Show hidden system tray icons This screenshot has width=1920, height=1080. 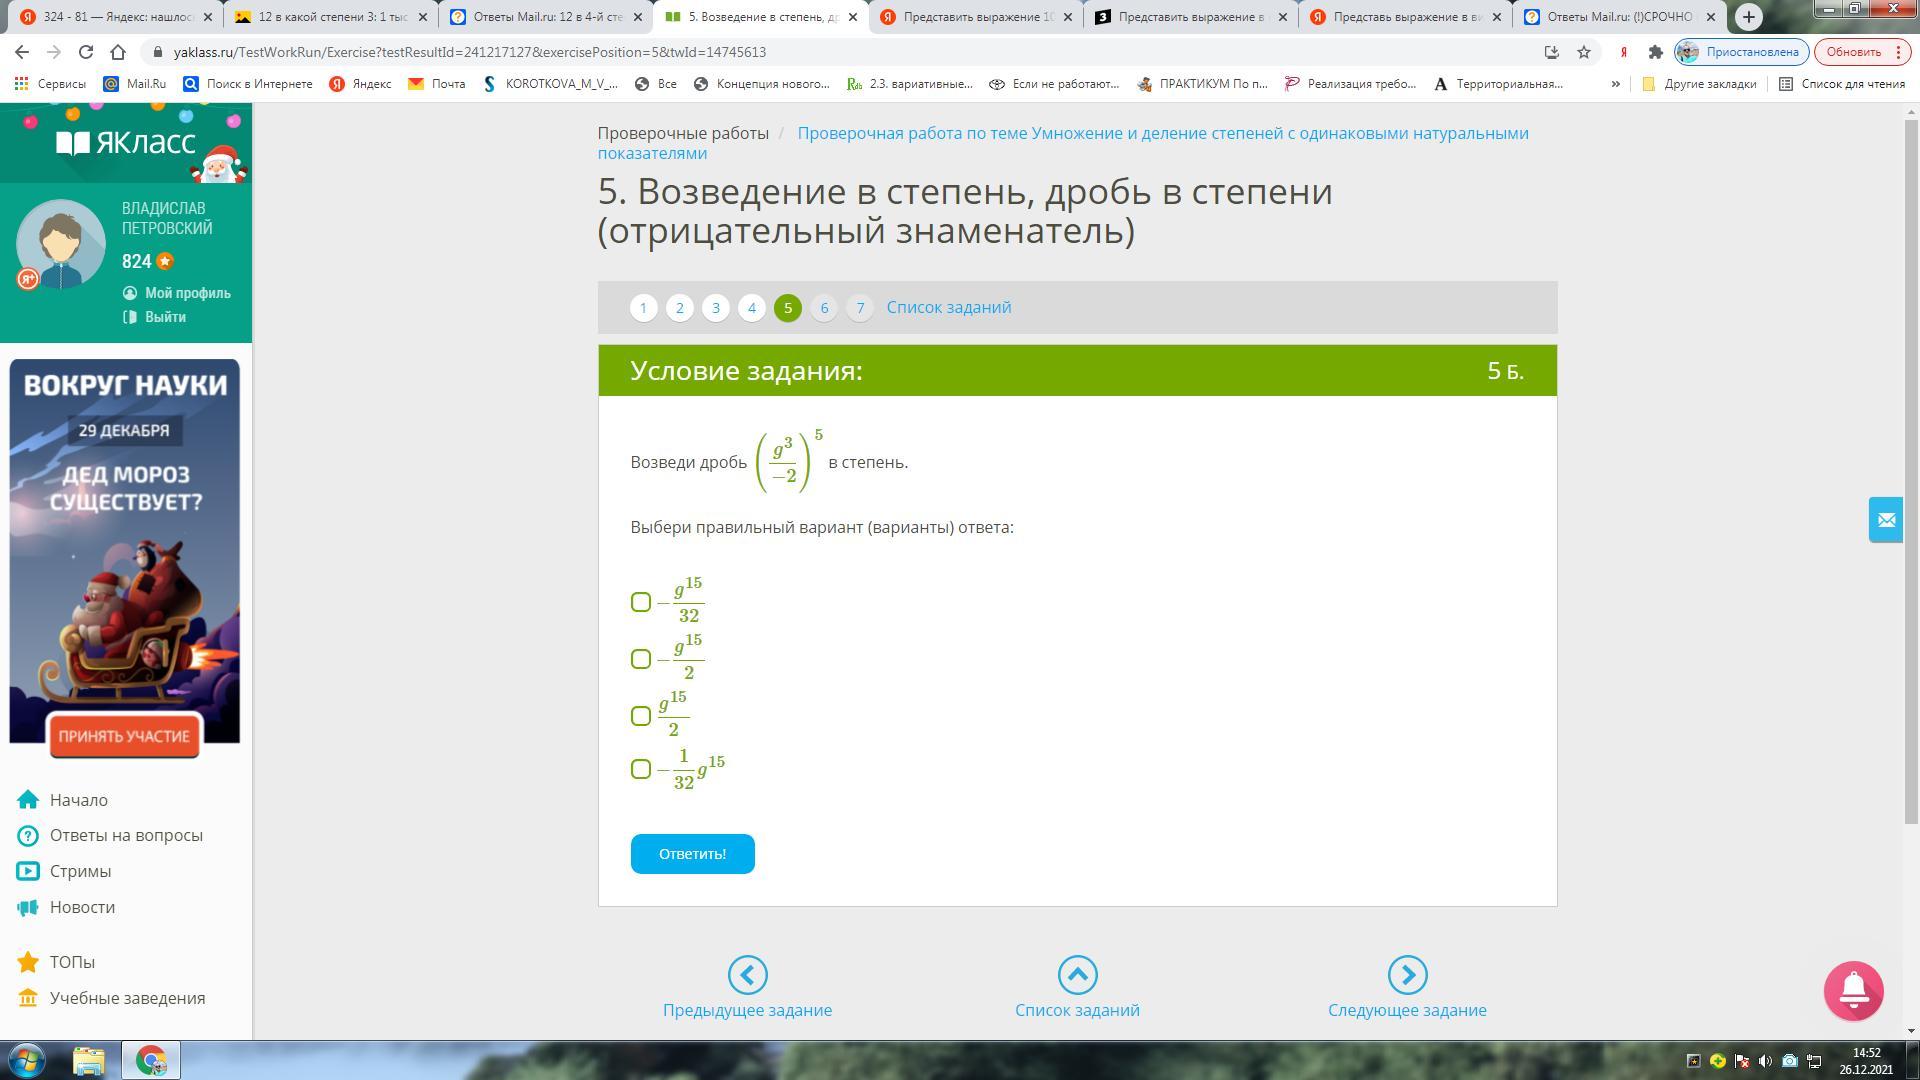[1692, 1061]
